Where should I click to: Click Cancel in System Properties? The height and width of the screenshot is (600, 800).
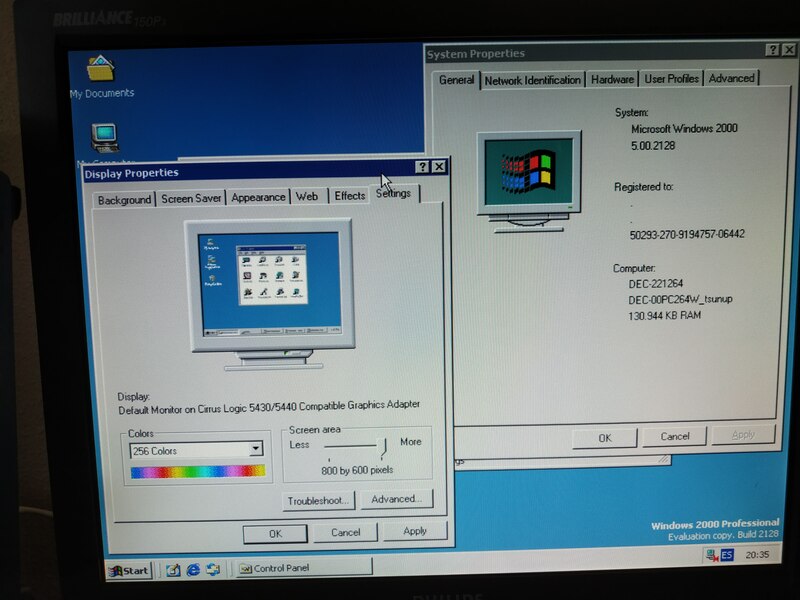click(674, 436)
